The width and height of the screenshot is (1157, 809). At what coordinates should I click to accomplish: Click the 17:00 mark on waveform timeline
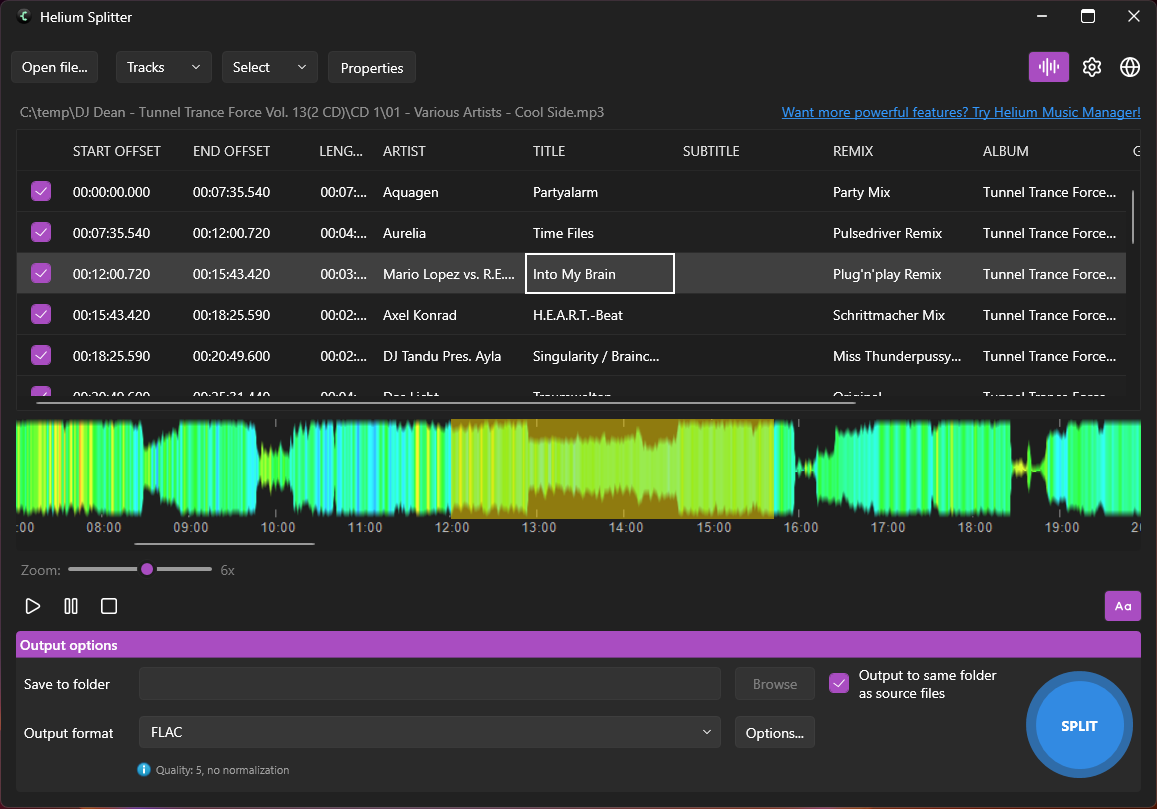point(888,528)
